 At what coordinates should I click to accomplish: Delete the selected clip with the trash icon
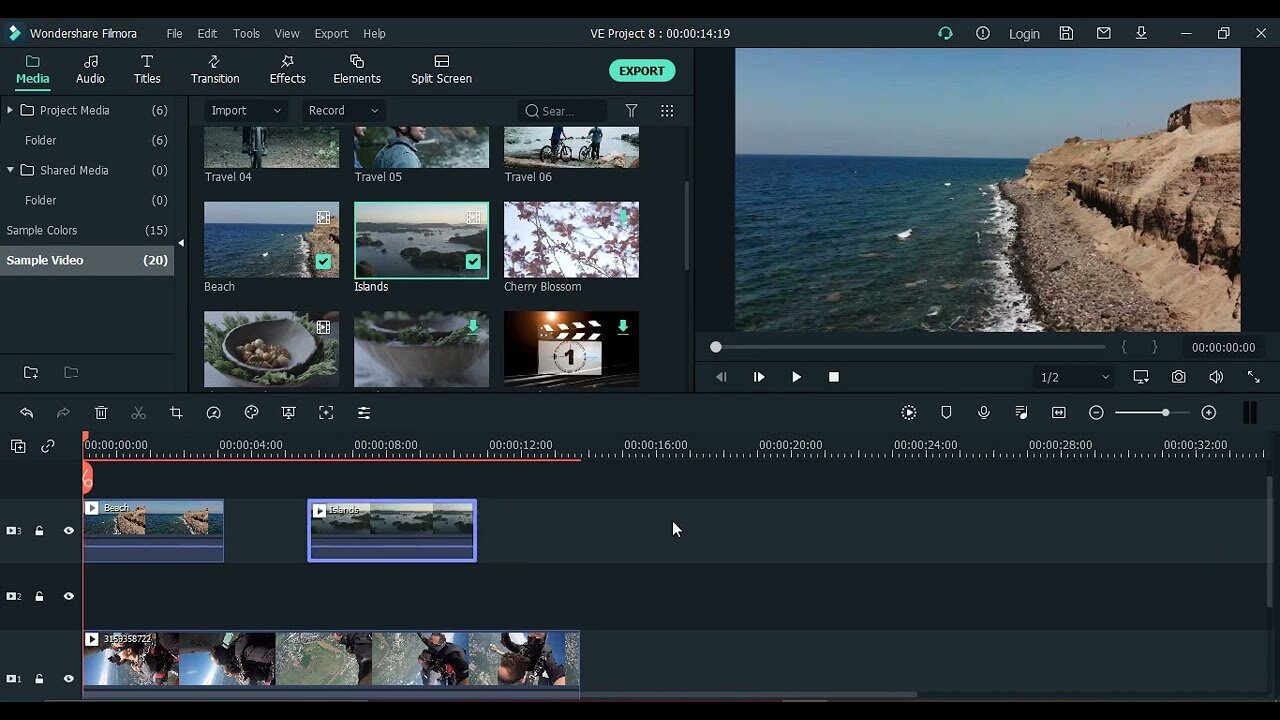[x=101, y=412]
